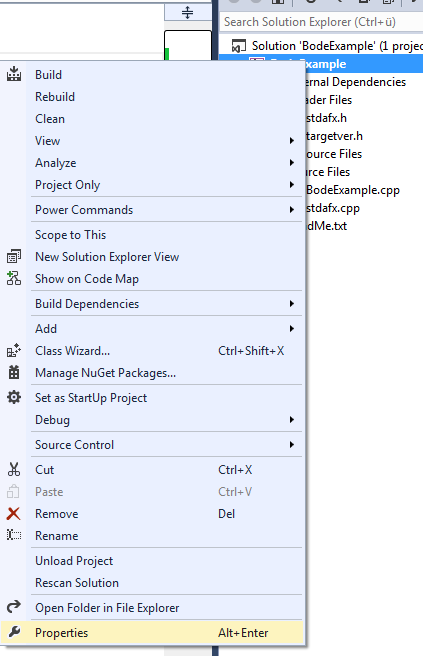Click the Show on Code Map icon
This screenshot has width=423, height=656.
[x=14, y=278]
